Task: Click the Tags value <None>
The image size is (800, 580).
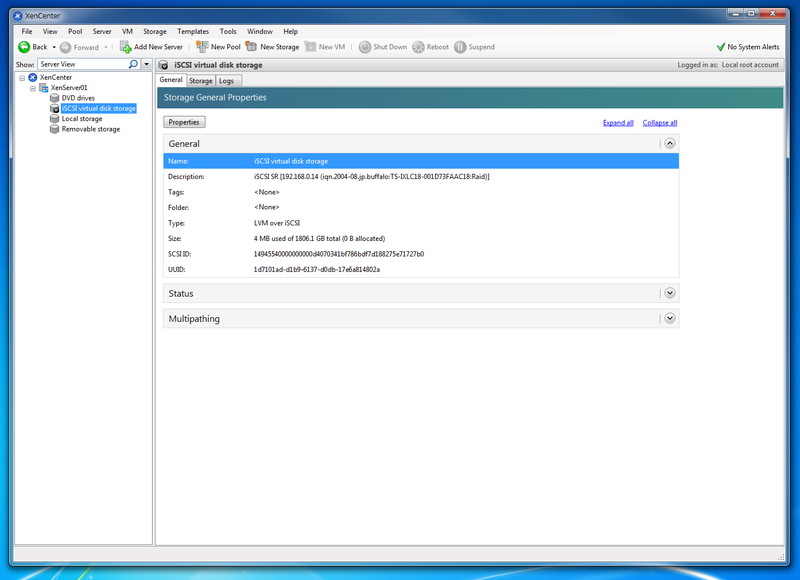Action: [267, 192]
